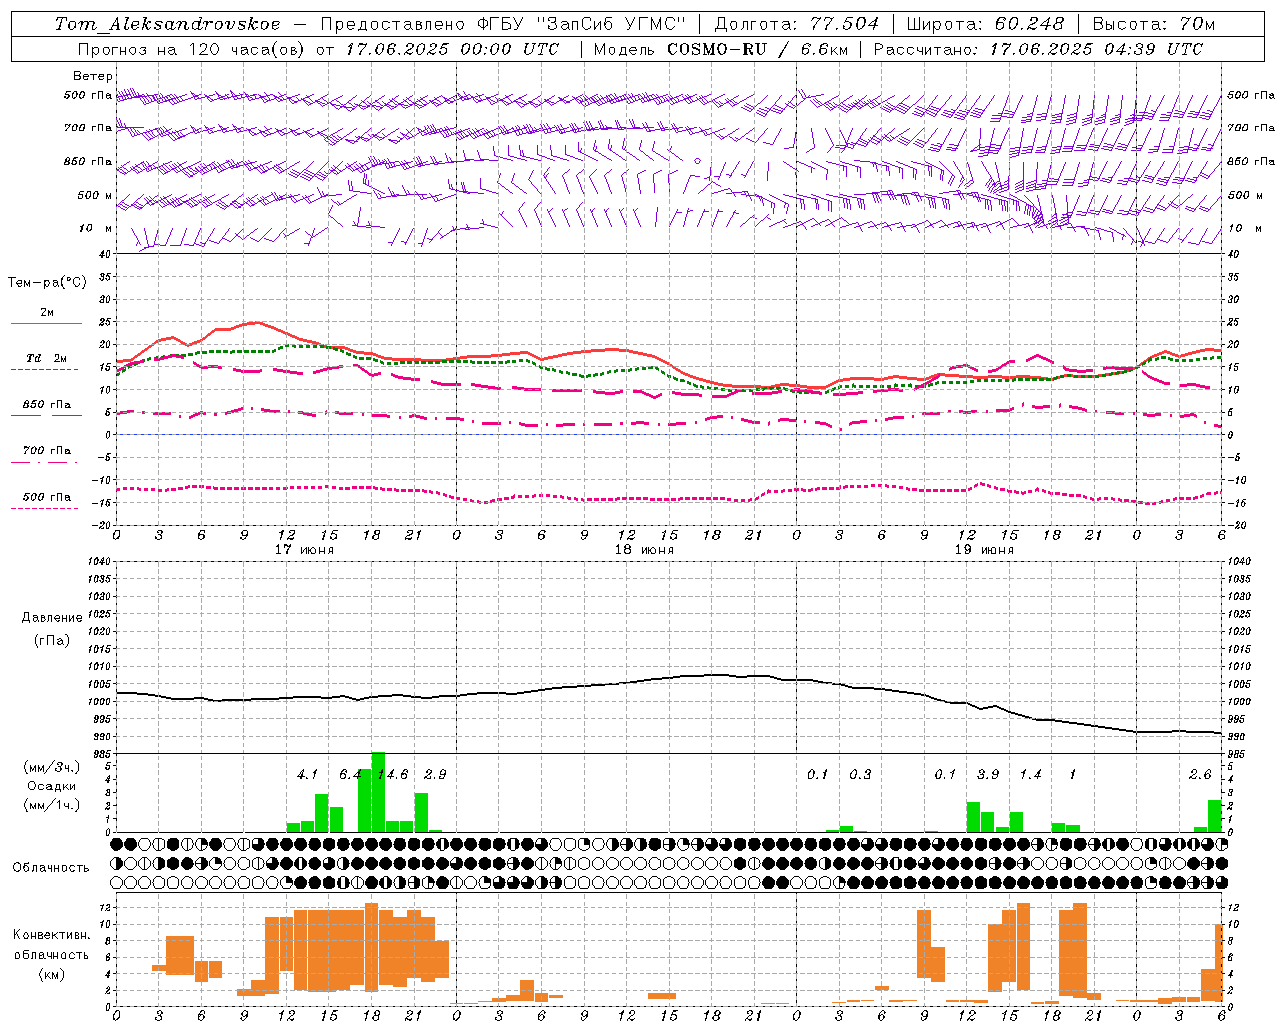
Task: Click the '985' pressure axis tick at left
Action: [101, 754]
